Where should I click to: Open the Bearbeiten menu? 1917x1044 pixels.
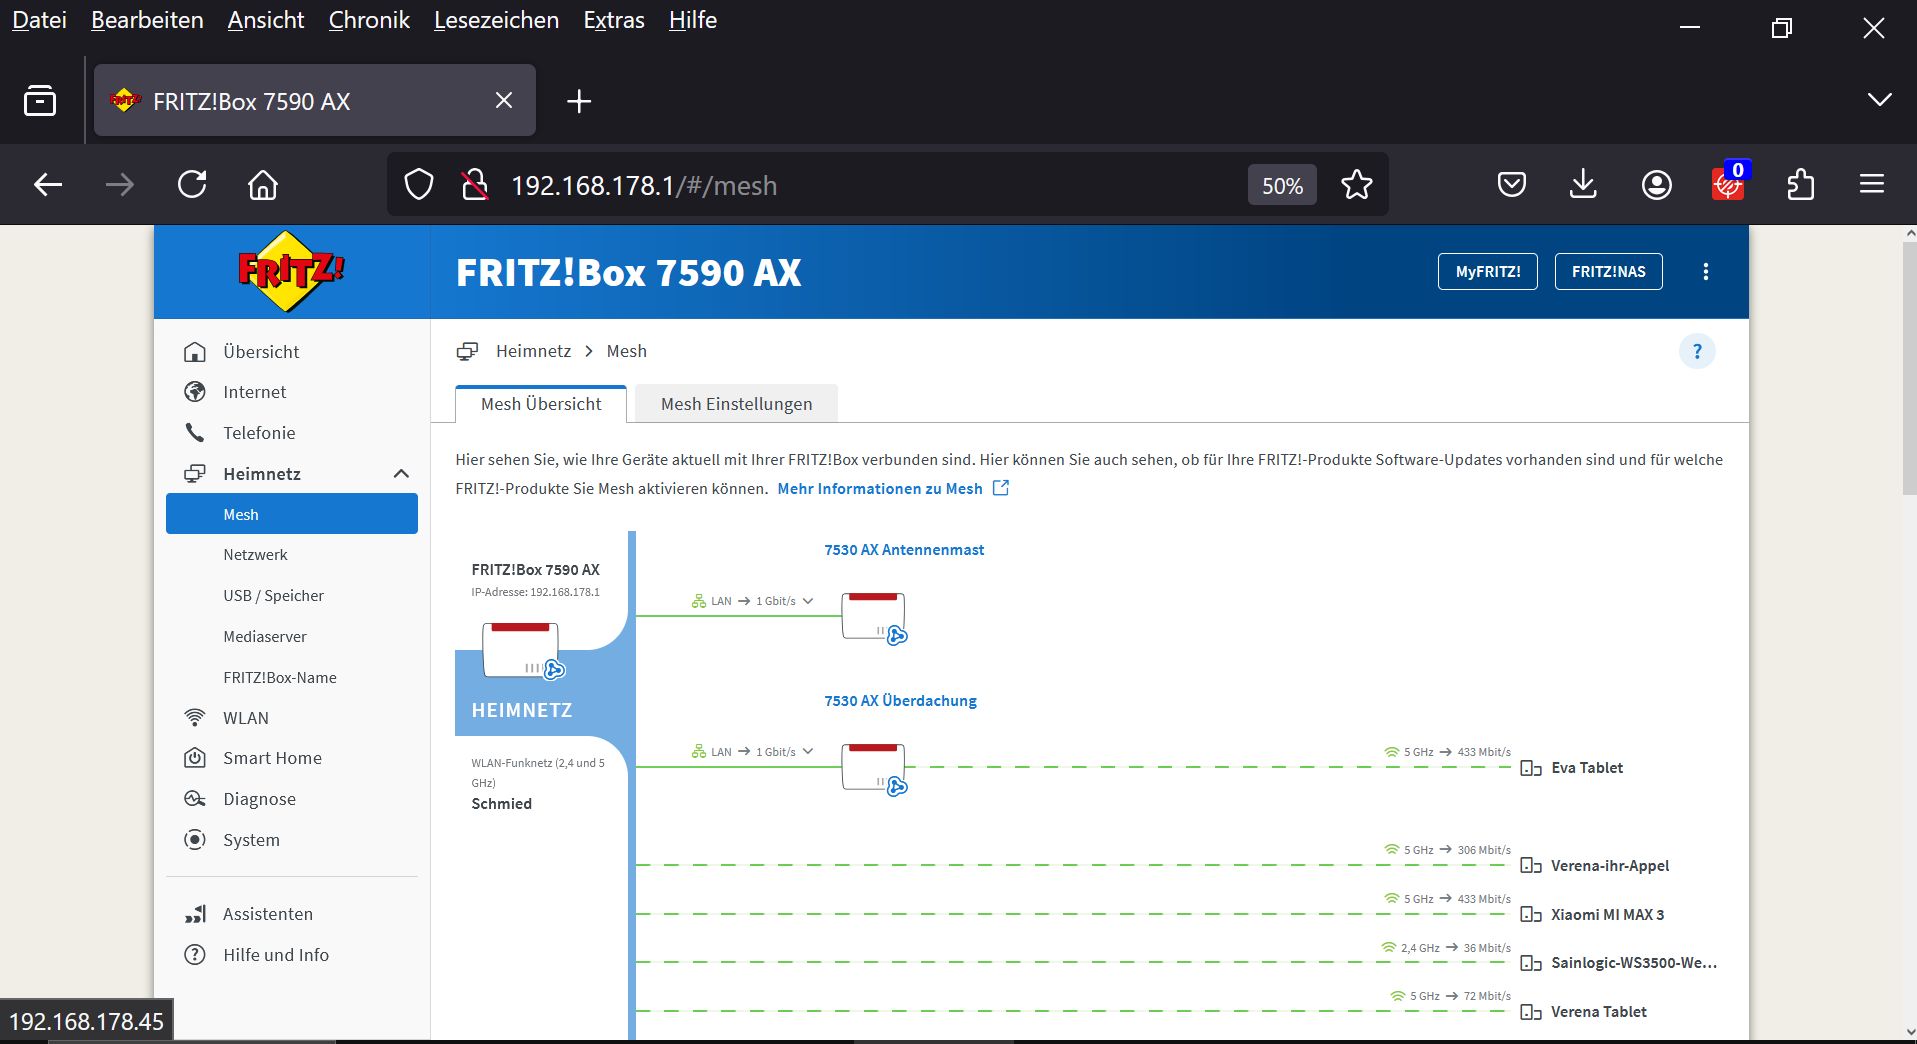pos(147,20)
